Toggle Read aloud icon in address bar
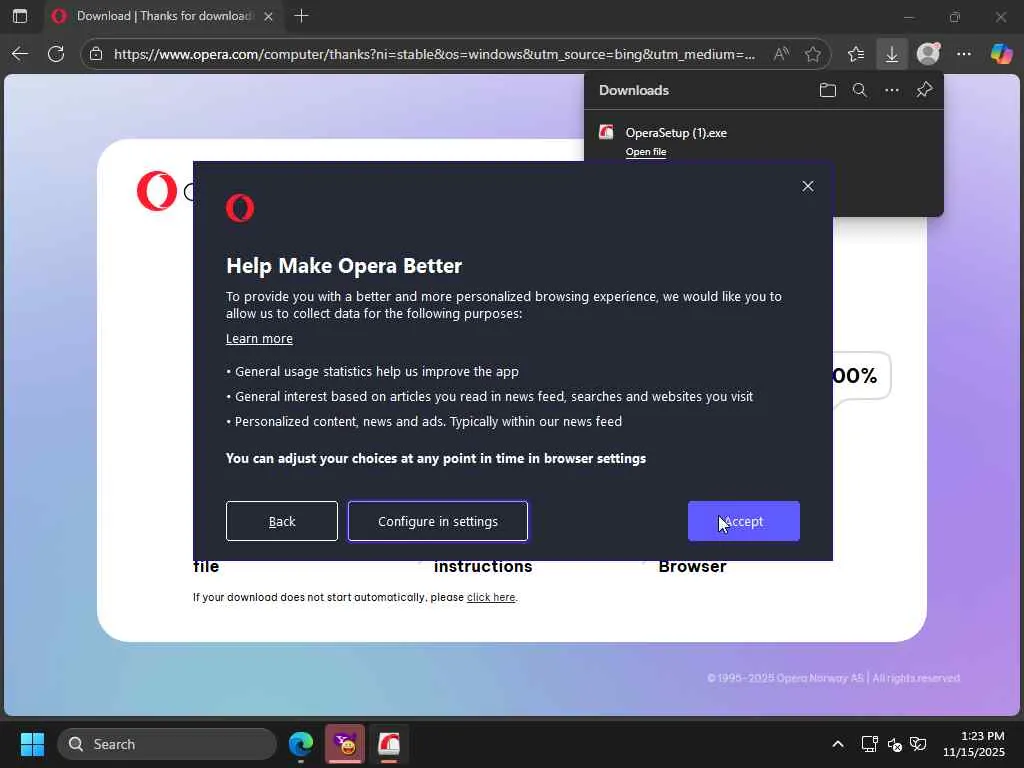This screenshot has height=768, width=1024. click(x=781, y=54)
